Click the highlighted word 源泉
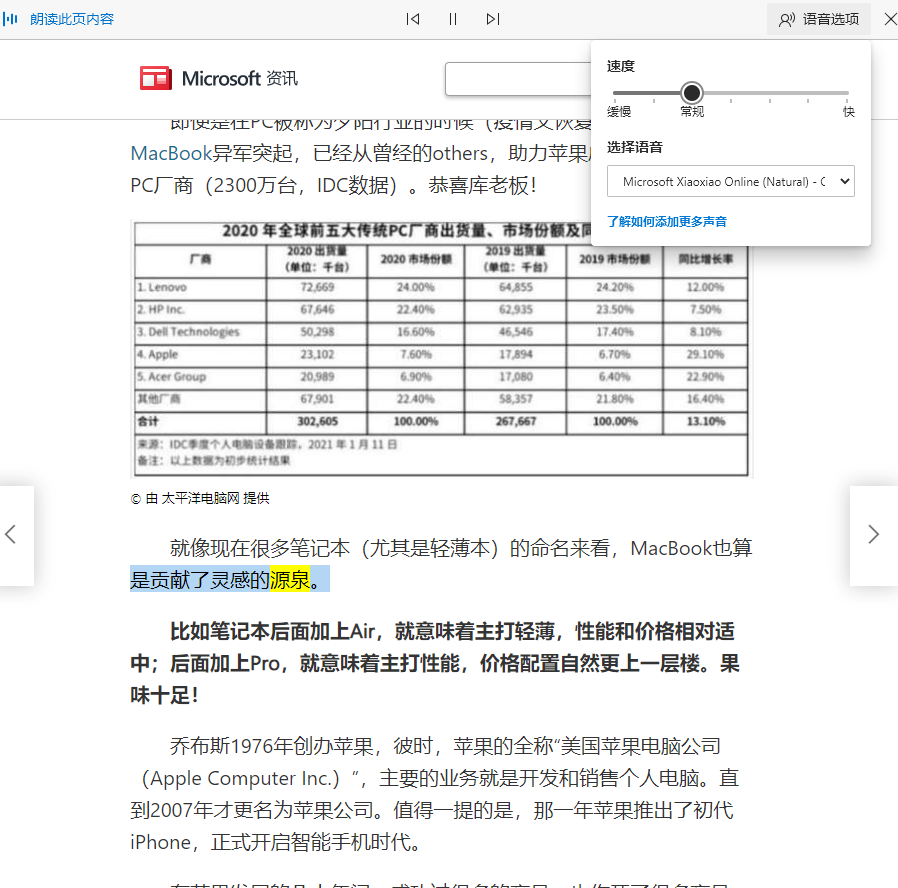This screenshot has height=888, width=898. coord(289,578)
